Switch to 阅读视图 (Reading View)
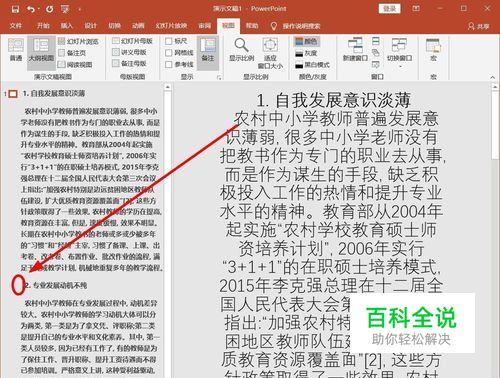 tap(75, 64)
